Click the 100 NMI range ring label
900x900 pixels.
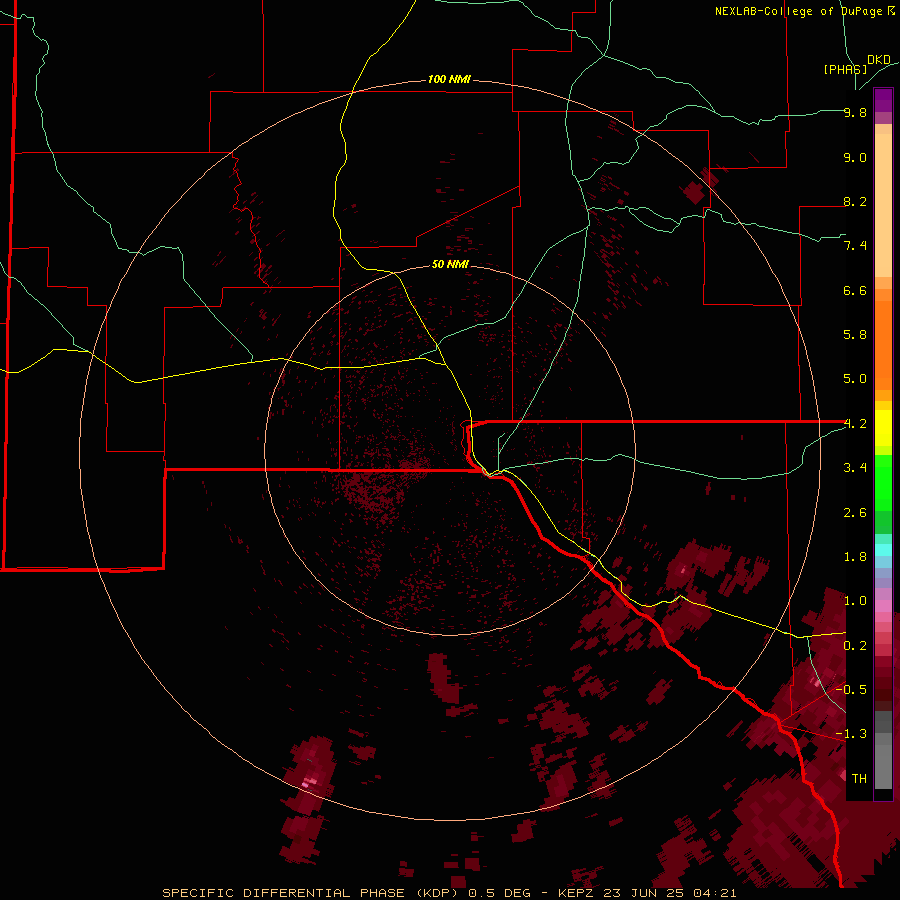tap(449, 79)
